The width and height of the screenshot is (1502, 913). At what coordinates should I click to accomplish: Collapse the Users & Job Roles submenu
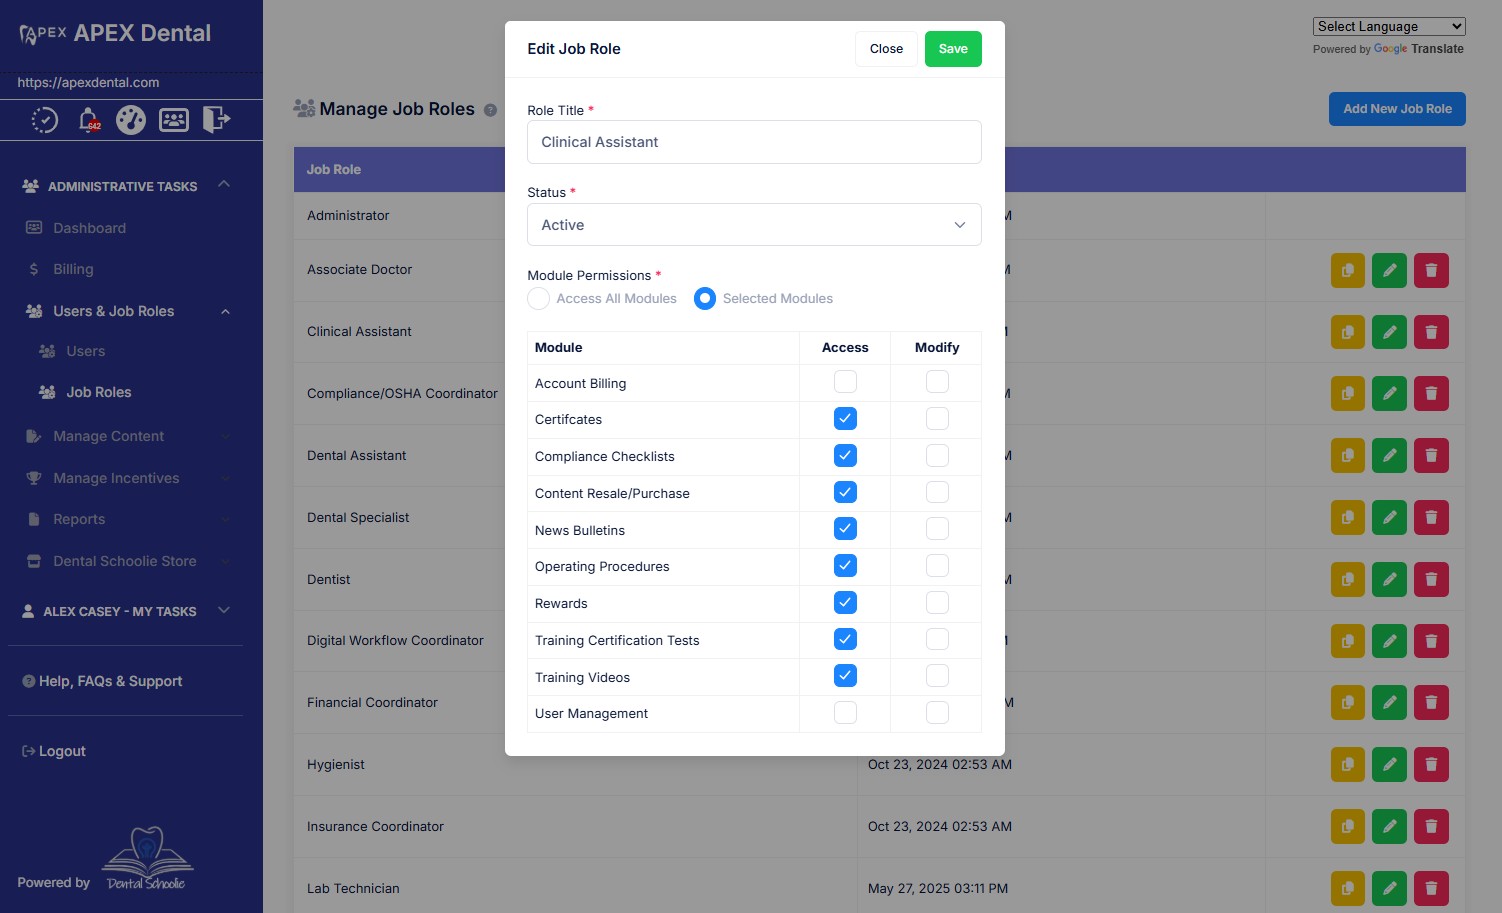coord(225,312)
